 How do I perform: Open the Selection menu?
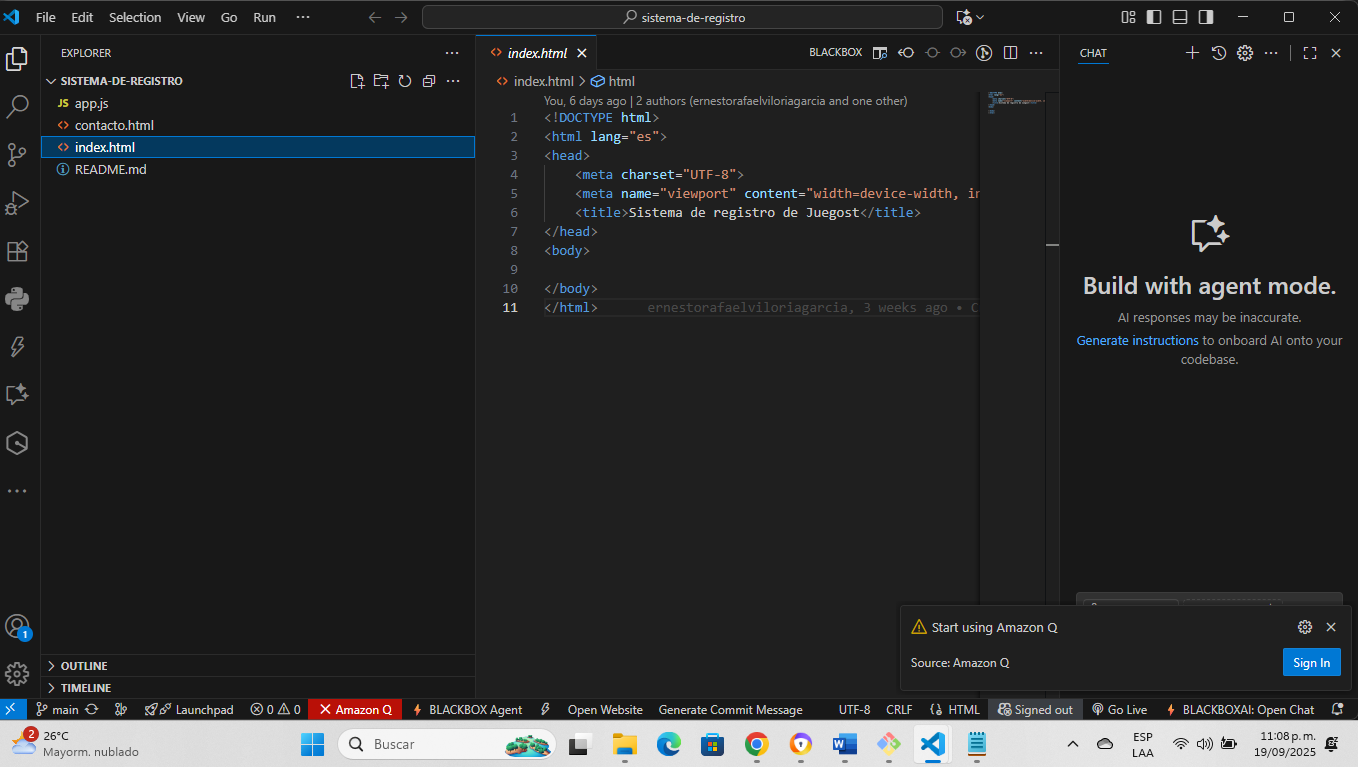(x=135, y=17)
